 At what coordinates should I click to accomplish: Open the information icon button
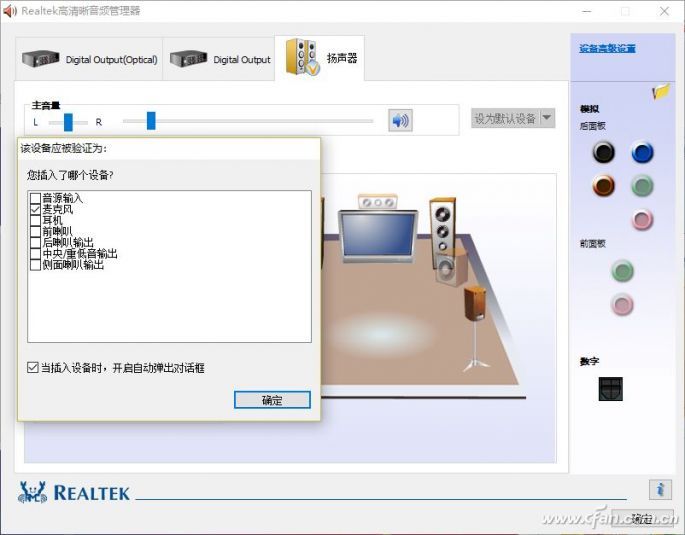pyautogui.click(x=660, y=489)
